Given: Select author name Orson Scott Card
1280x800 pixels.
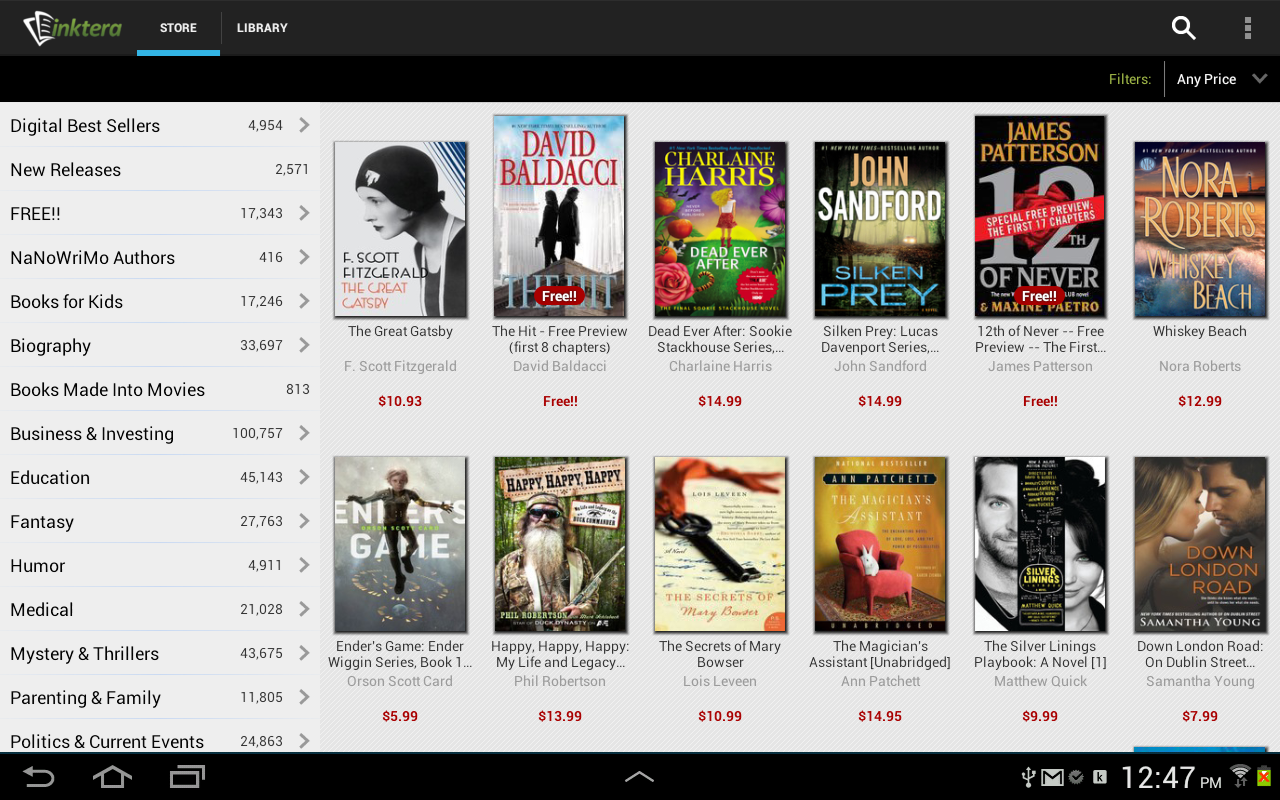Looking at the screenshot, I should pyautogui.click(x=400, y=681).
